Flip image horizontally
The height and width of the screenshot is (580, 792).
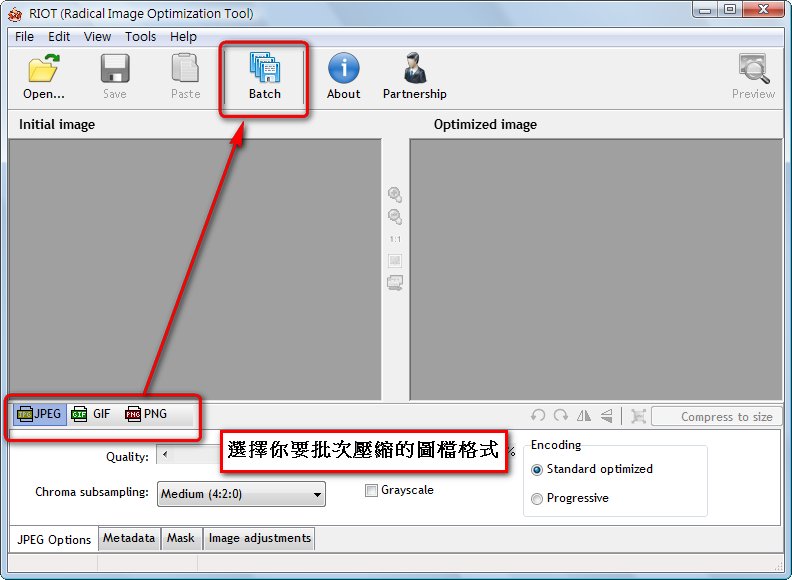click(584, 416)
